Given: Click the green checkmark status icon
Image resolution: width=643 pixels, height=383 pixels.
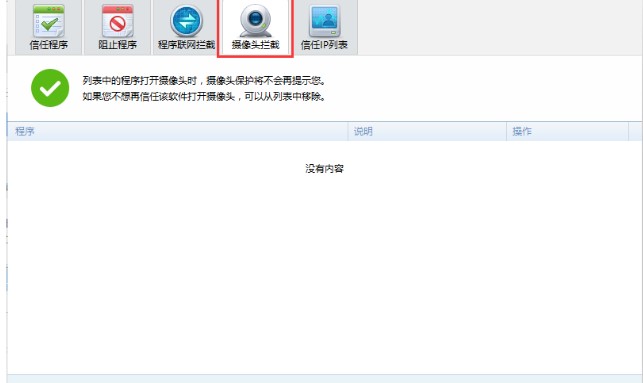Looking at the screenshot, I should tap(50, 88).
